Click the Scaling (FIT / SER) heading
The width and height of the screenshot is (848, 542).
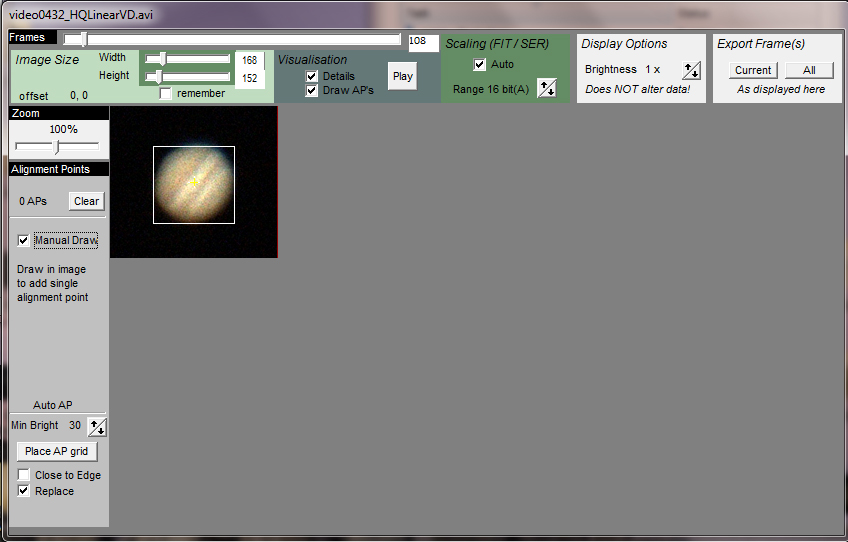497,44
